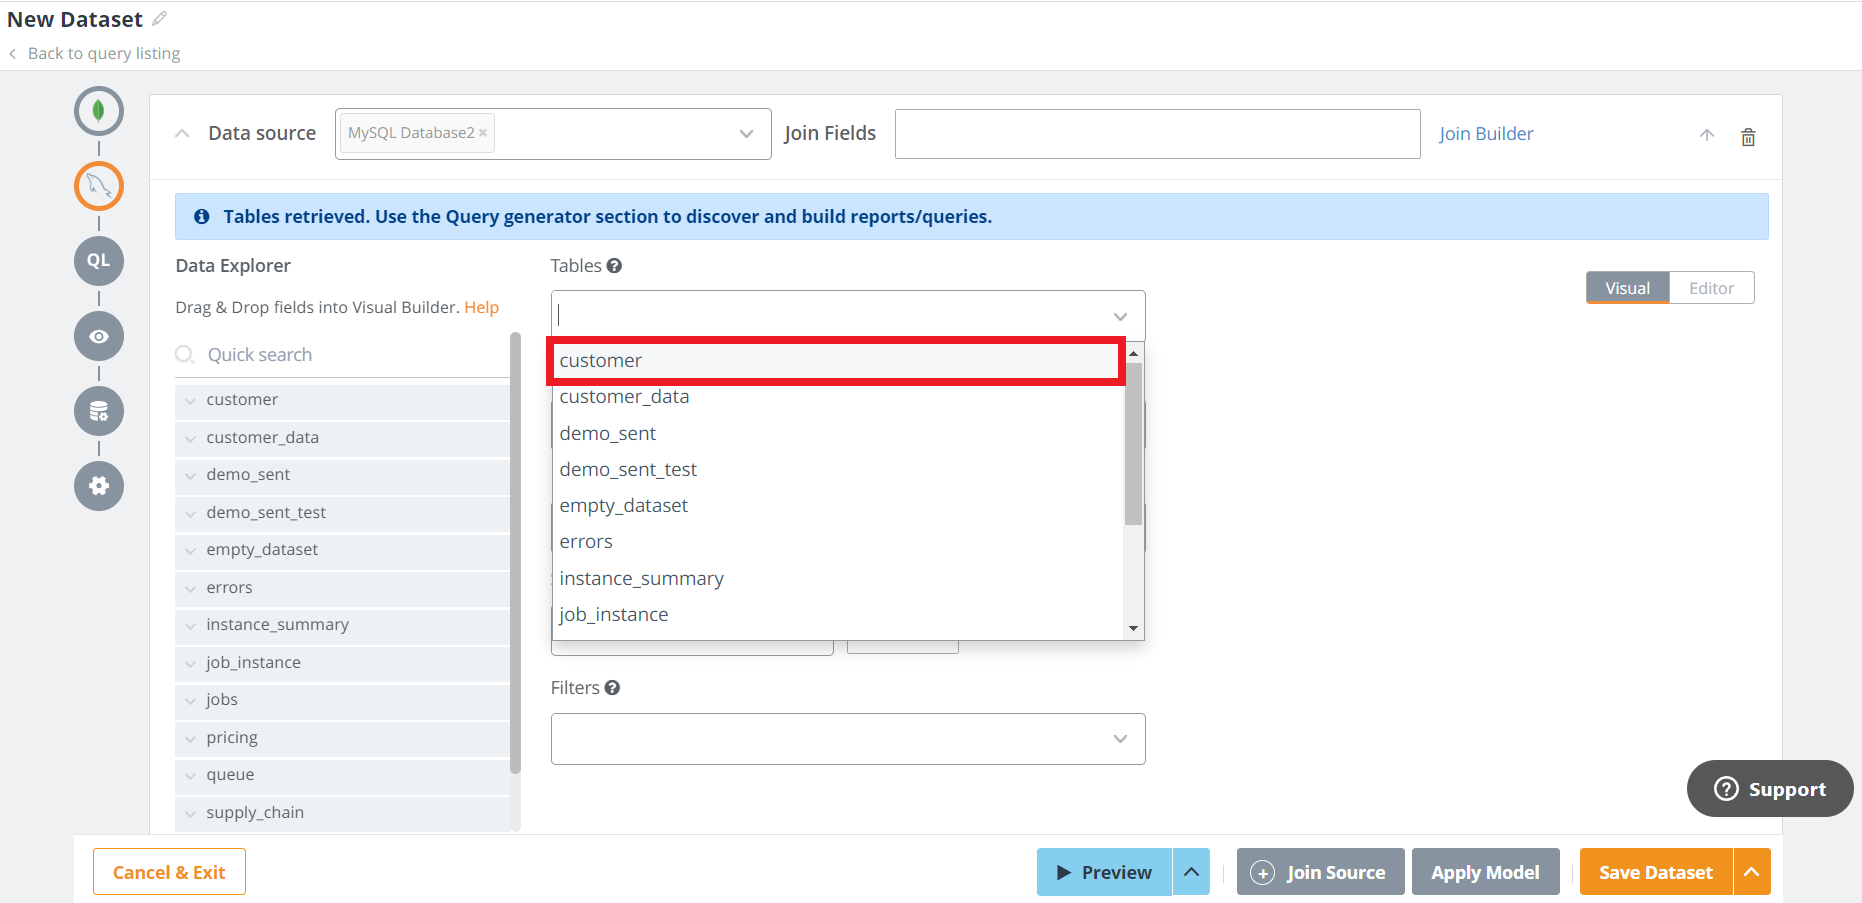
Task: Open the Join Builder link
Action: [1486, 134]
